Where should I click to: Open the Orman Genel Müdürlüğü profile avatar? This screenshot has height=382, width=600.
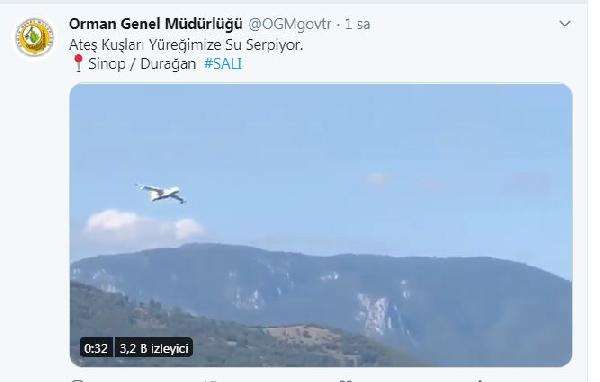pyautogui.click(x=34, y=37)
